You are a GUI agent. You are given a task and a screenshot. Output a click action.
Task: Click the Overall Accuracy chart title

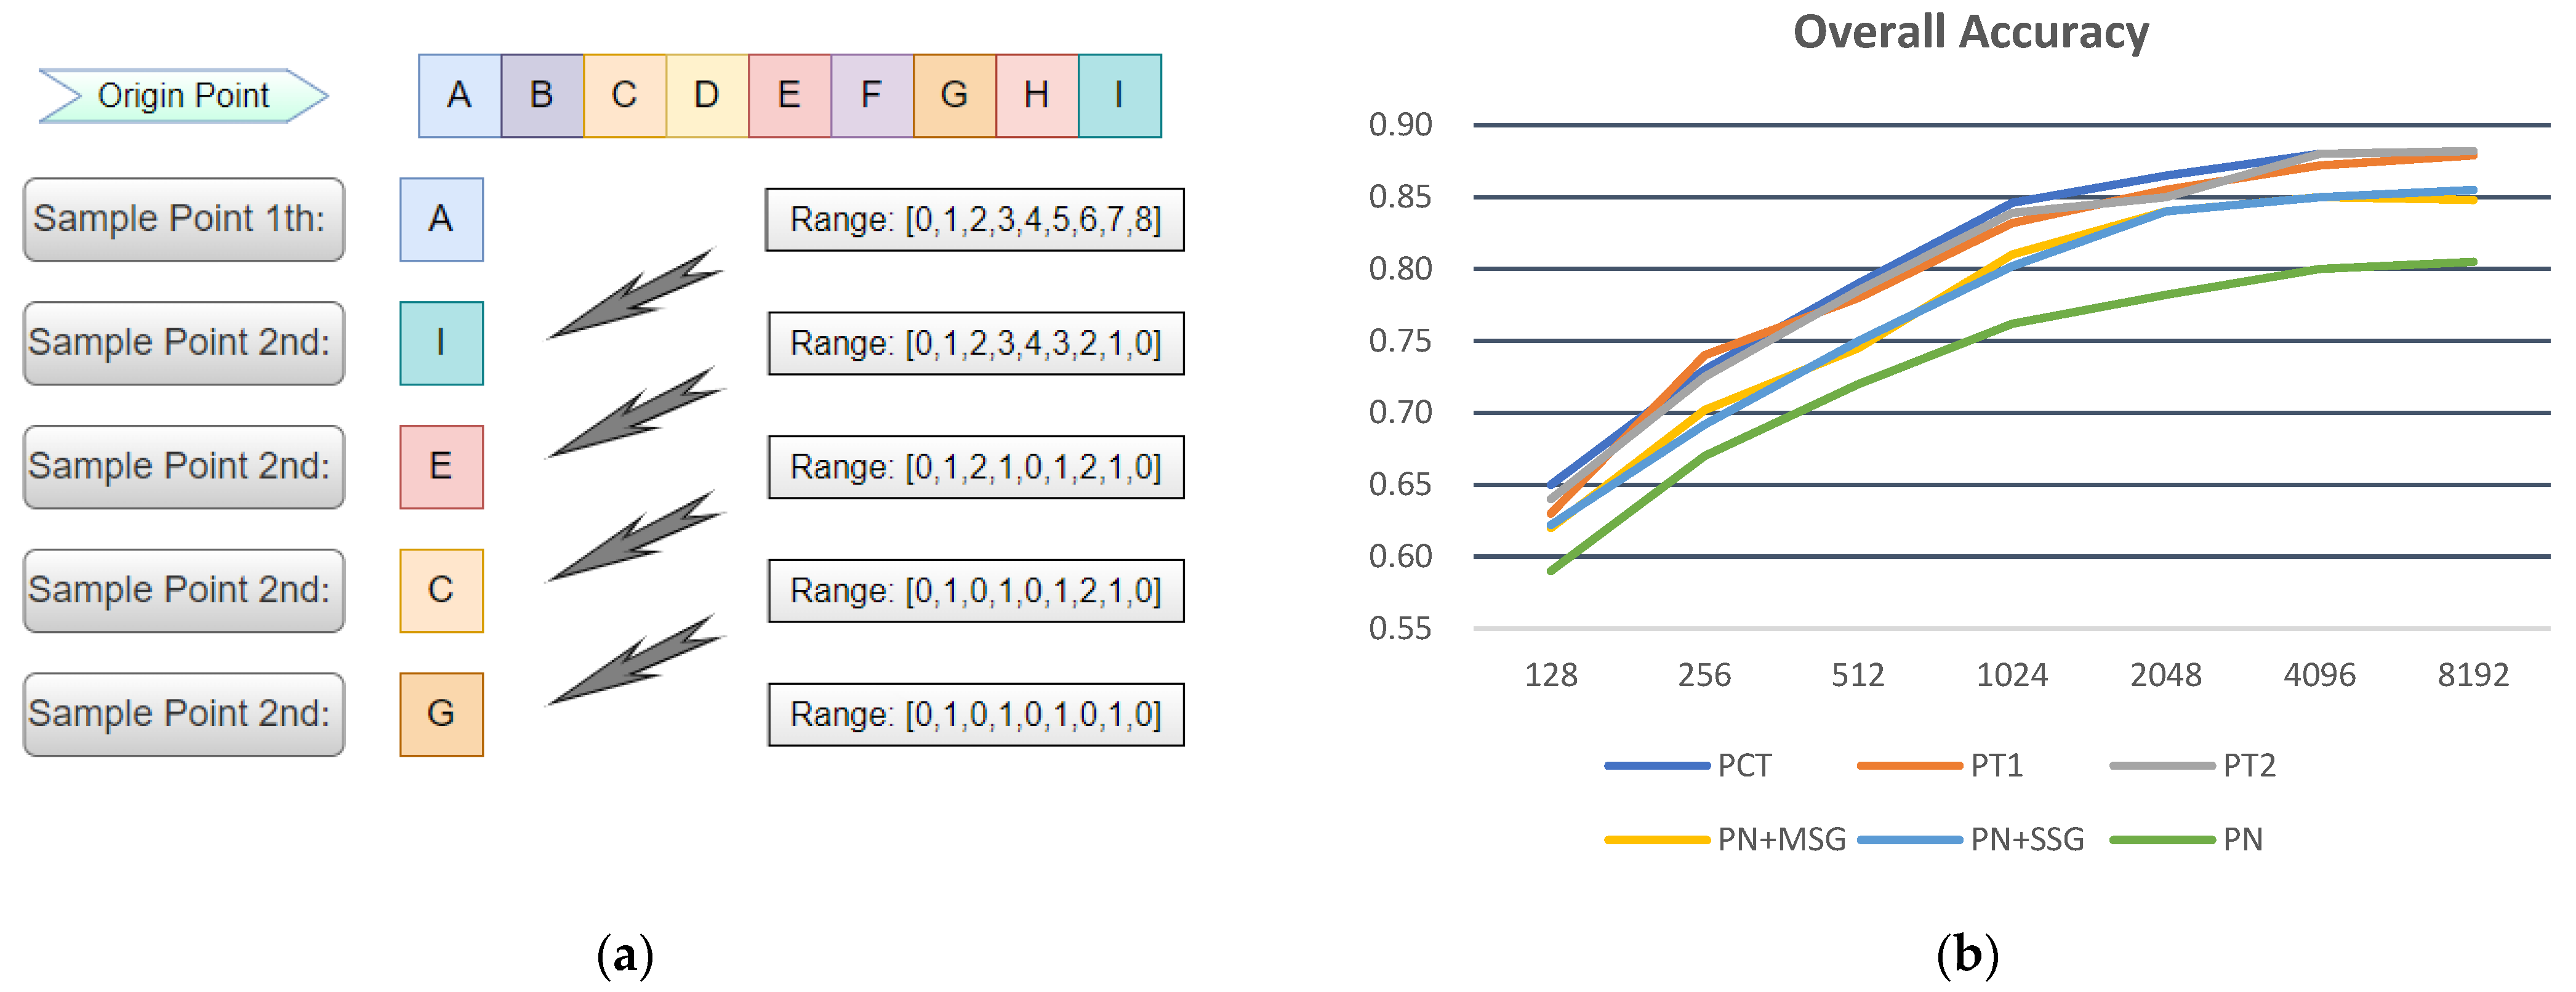point(1970,32)
